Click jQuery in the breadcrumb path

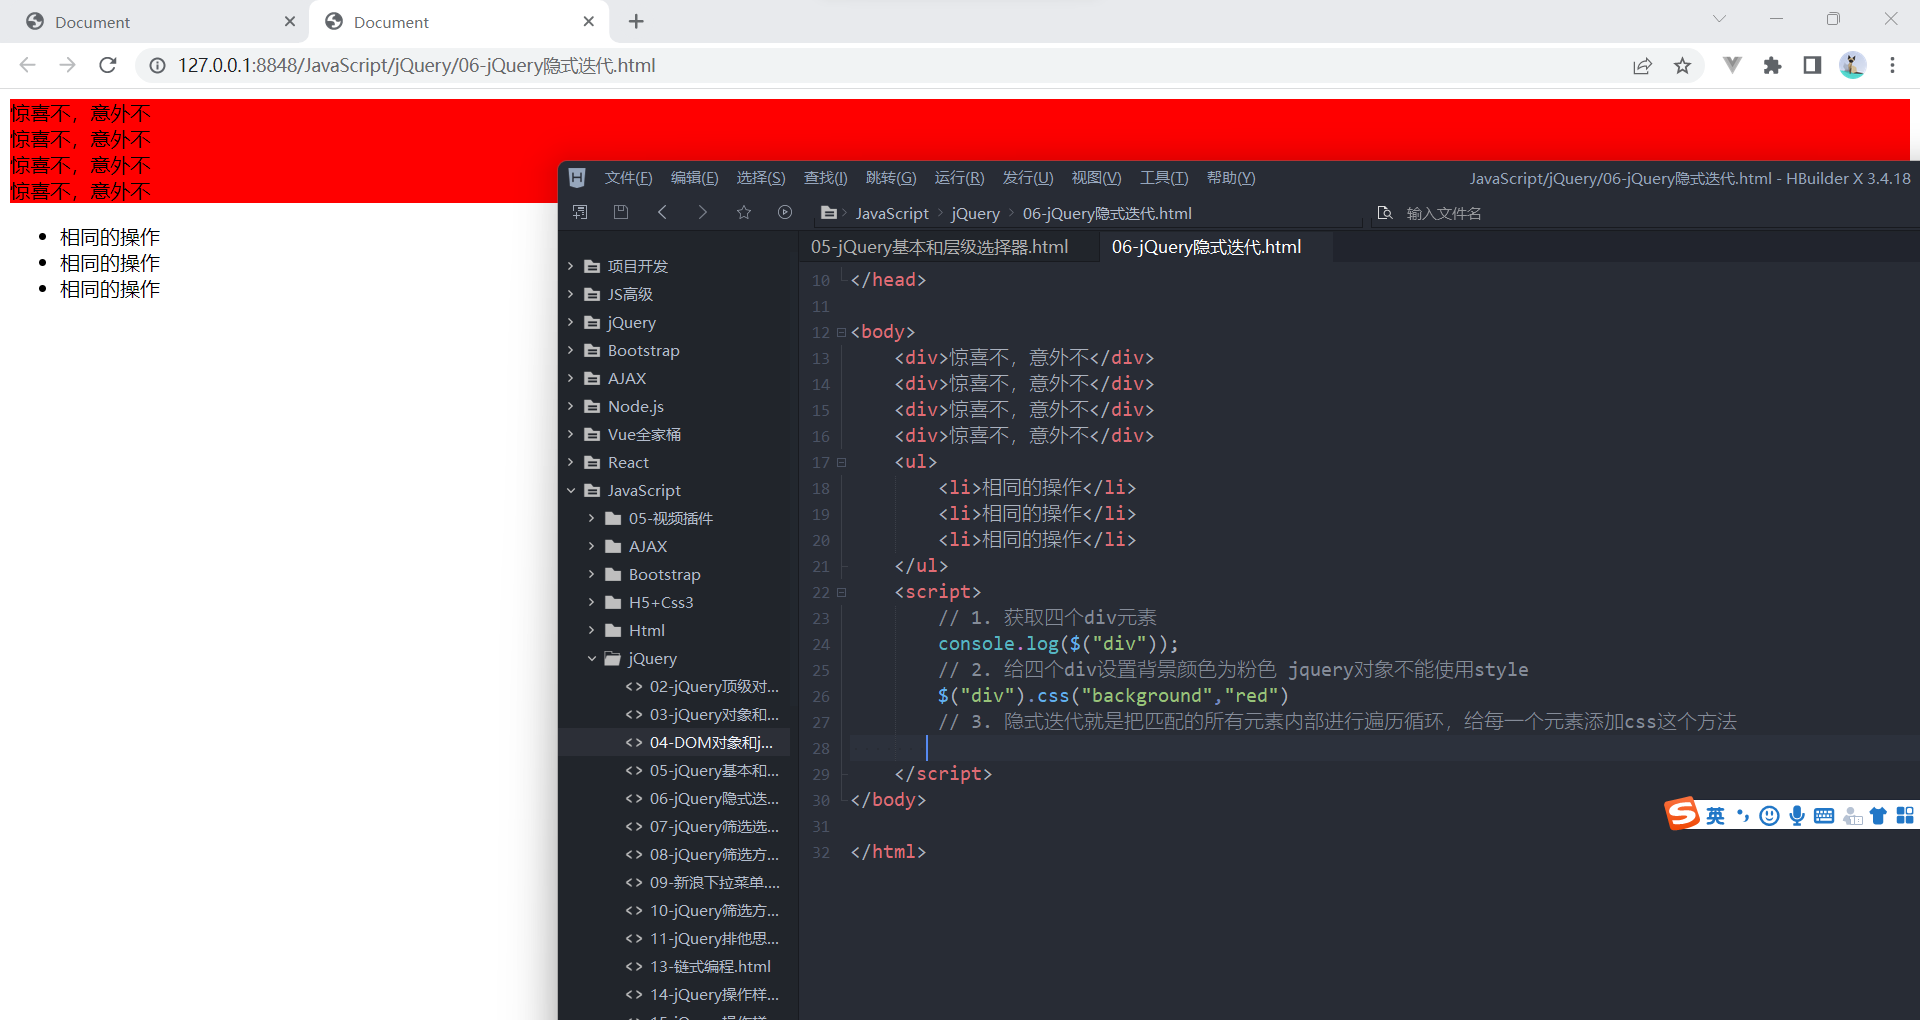click(x=975, y=213)
